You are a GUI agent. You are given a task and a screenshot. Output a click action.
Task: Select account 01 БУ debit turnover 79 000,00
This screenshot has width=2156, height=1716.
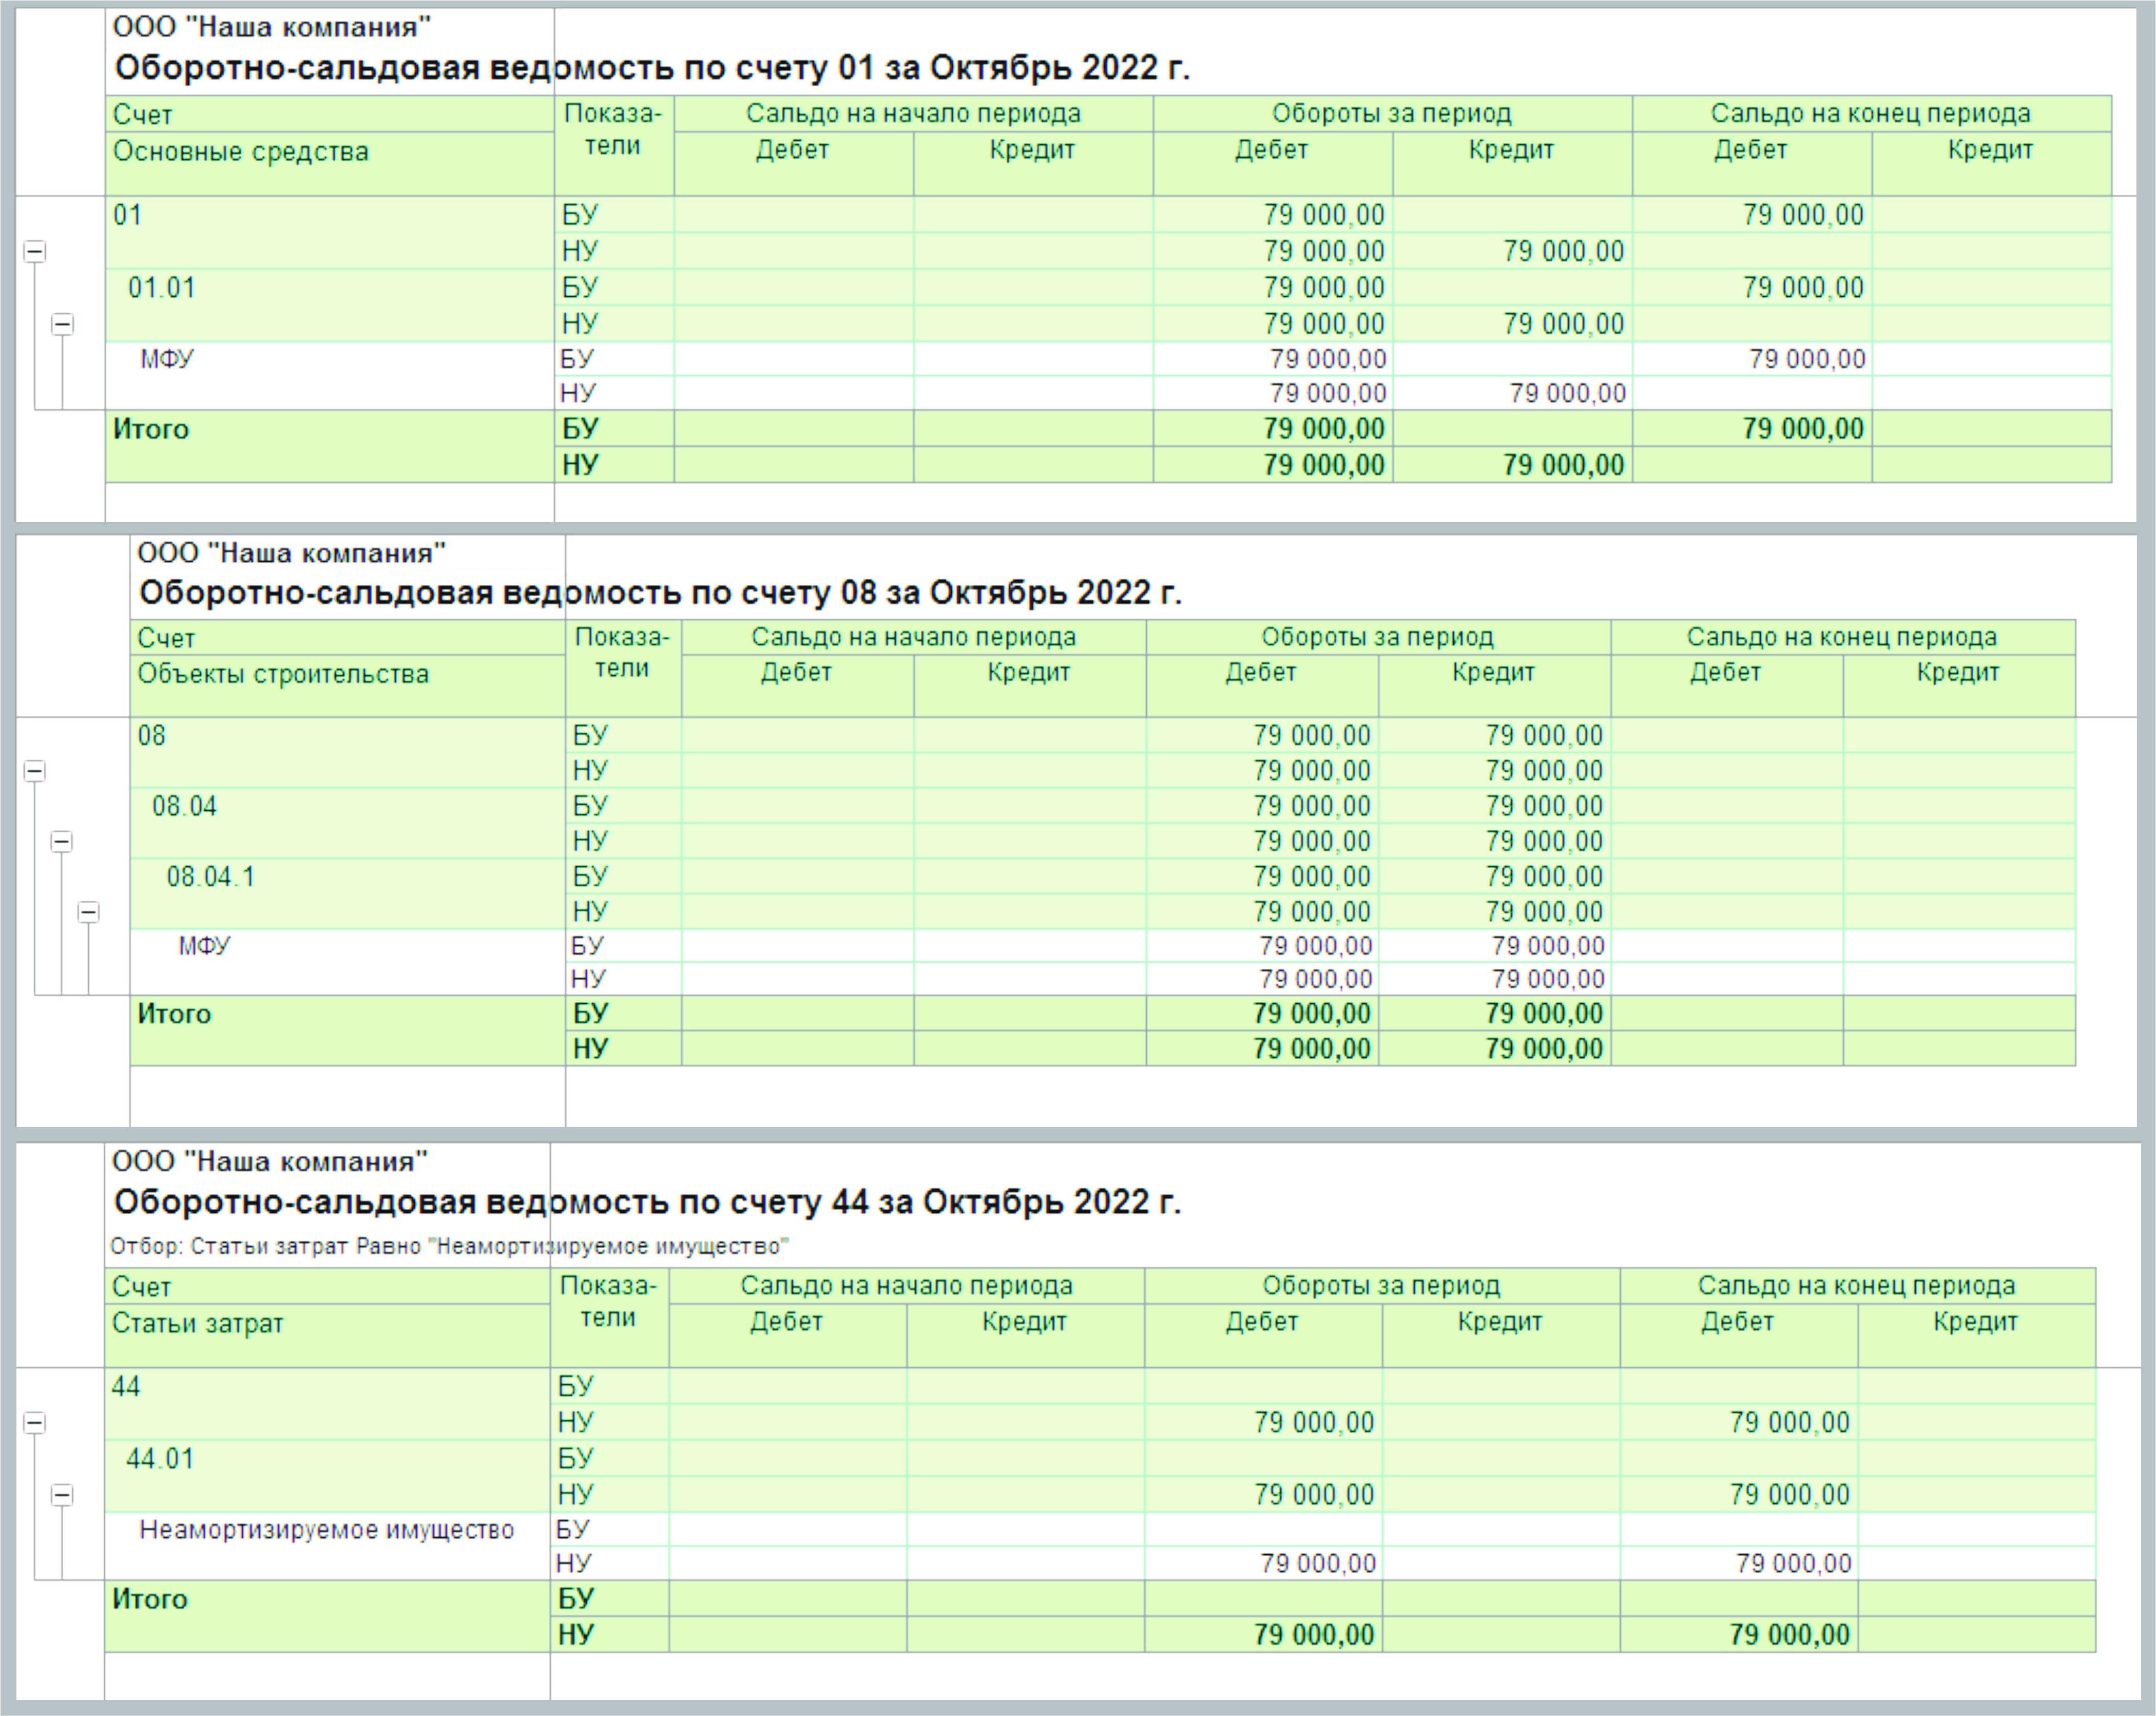(x=1273, y=215)
